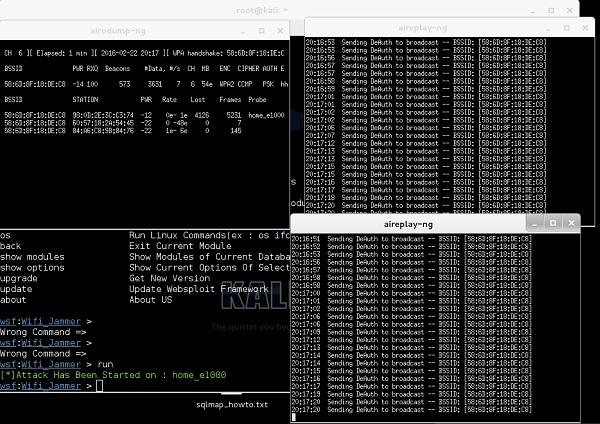Close the airodump-ng window
This screenshot has height=424, width=600.
click(280, 31)
